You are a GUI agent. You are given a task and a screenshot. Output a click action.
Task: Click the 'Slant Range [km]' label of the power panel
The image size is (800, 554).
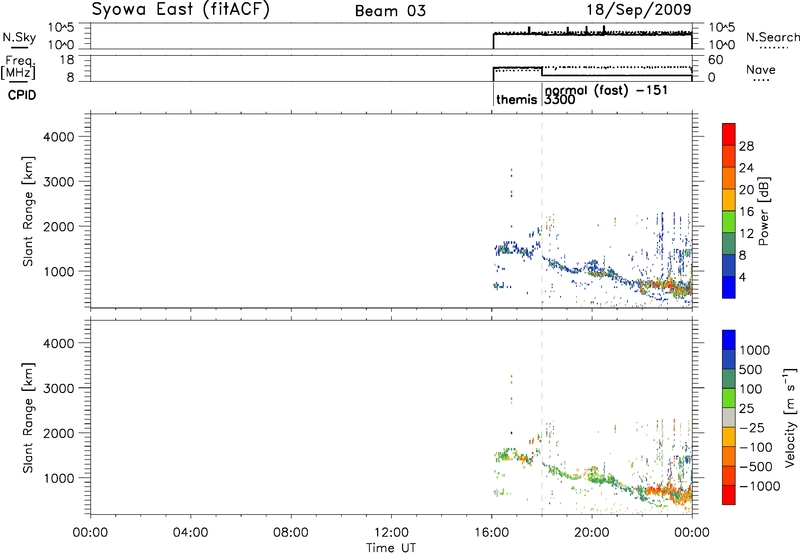tap(28, 211)
